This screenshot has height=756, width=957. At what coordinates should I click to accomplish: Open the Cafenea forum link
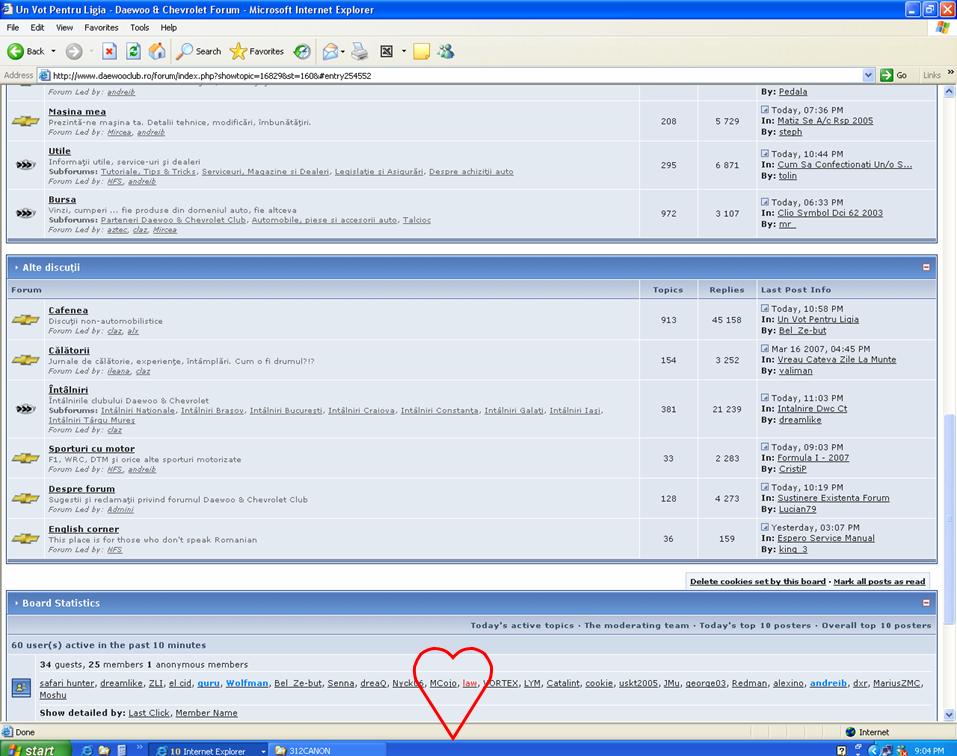68,310
